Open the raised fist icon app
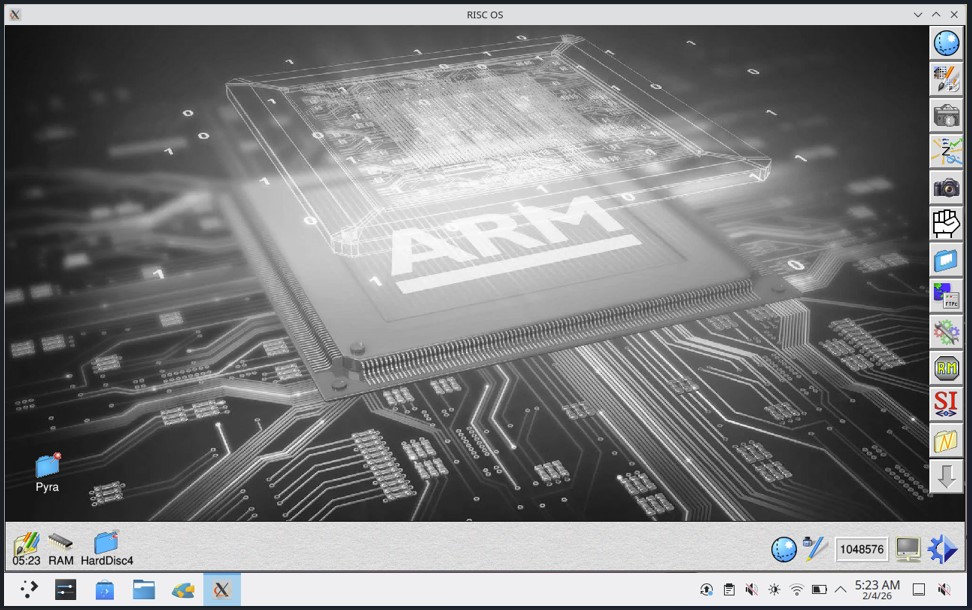The width and height of the screenshot is (972, 610). (946, 223)
